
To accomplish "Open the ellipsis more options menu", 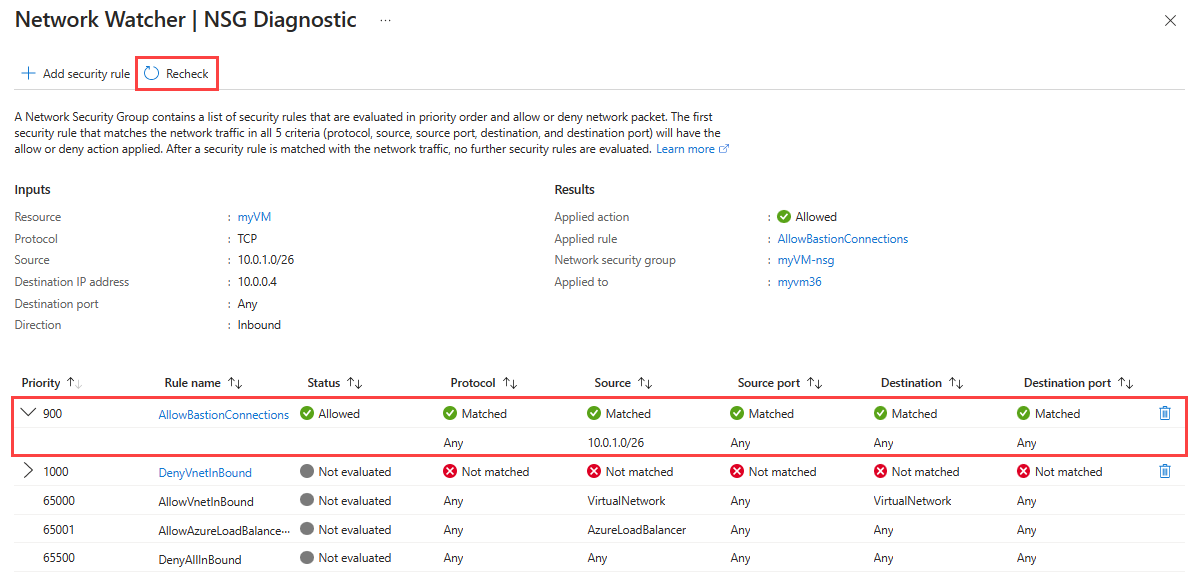I will pyautogui.click(x=385, y=20).
